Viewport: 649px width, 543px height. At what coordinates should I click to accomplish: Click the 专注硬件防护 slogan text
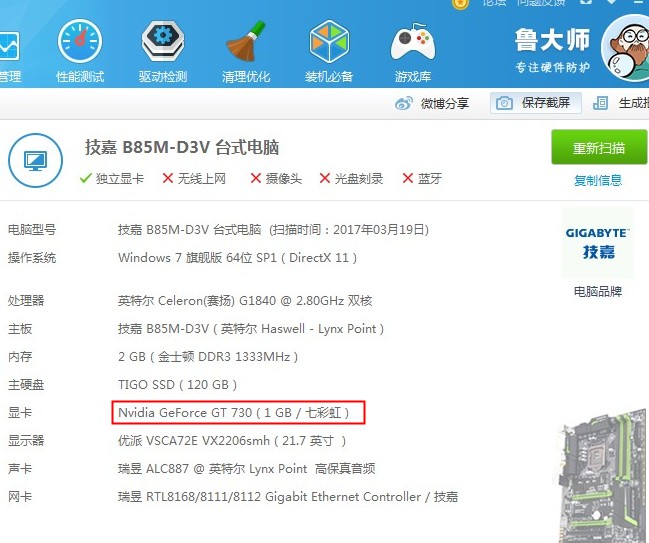553,67
